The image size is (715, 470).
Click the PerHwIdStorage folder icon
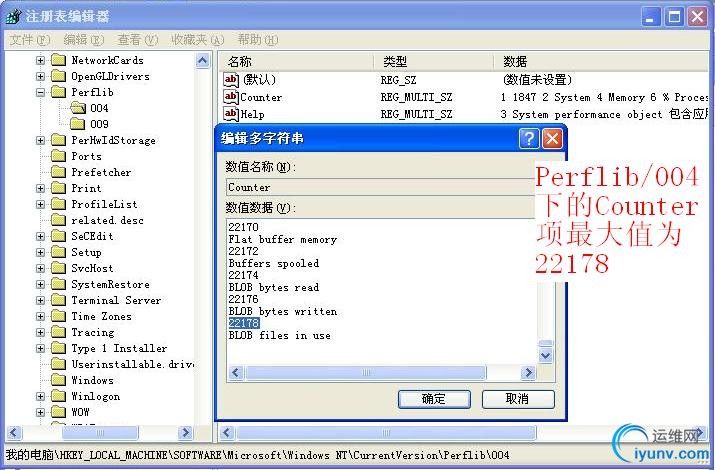[x=58, y=140]
